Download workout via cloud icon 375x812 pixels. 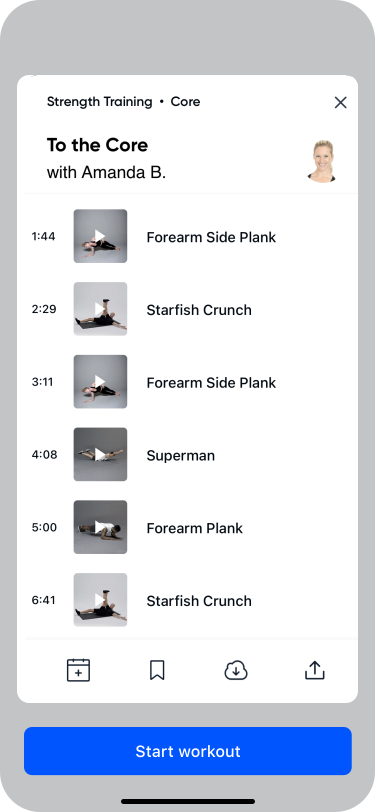click(236, 671)
